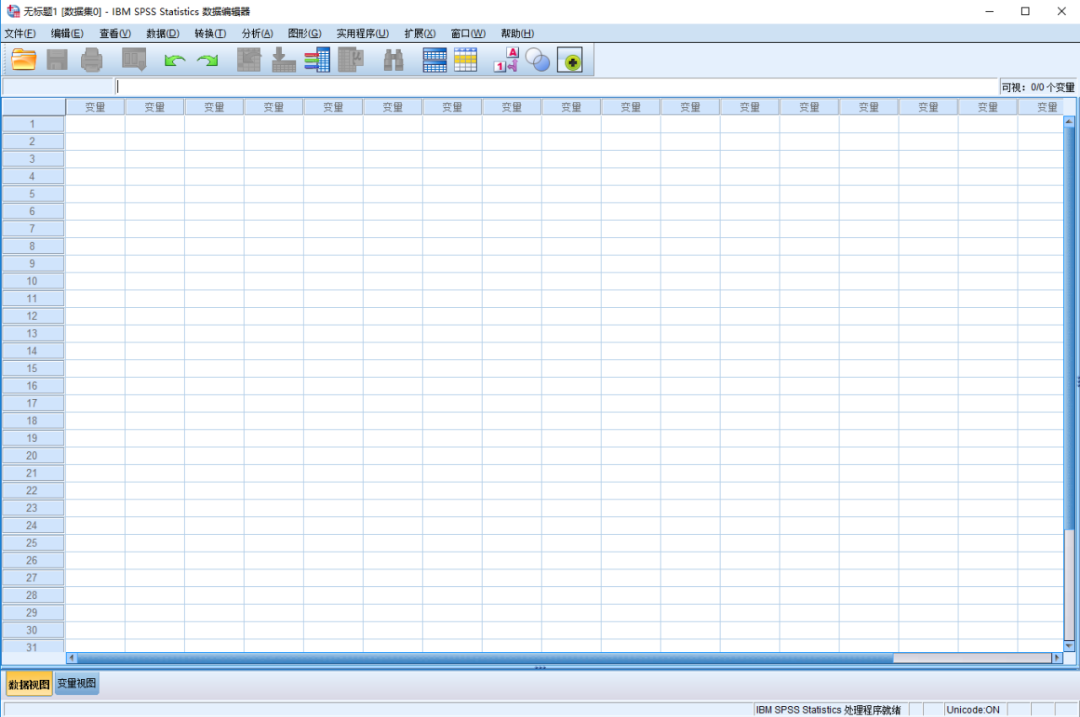Click the horizontal scrollbar right arrow
The image size is (1080, 717).
pos(1057,658)
